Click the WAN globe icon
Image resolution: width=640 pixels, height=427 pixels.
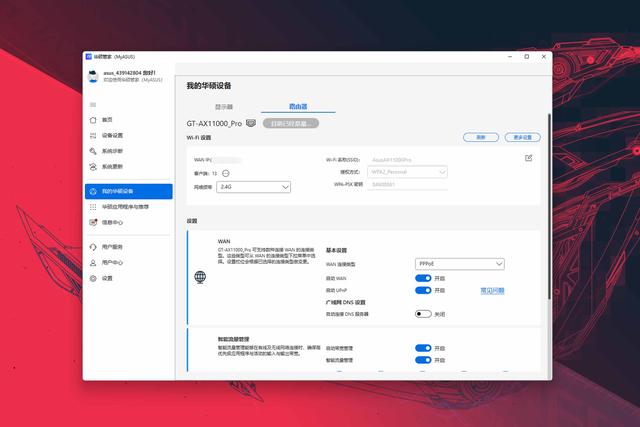(x=200, y=277)
